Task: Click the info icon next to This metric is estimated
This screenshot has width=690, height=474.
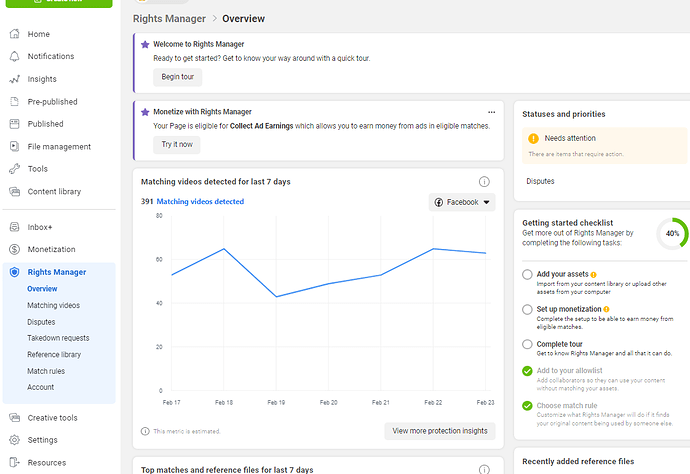Action: click(x=145, y=431)
